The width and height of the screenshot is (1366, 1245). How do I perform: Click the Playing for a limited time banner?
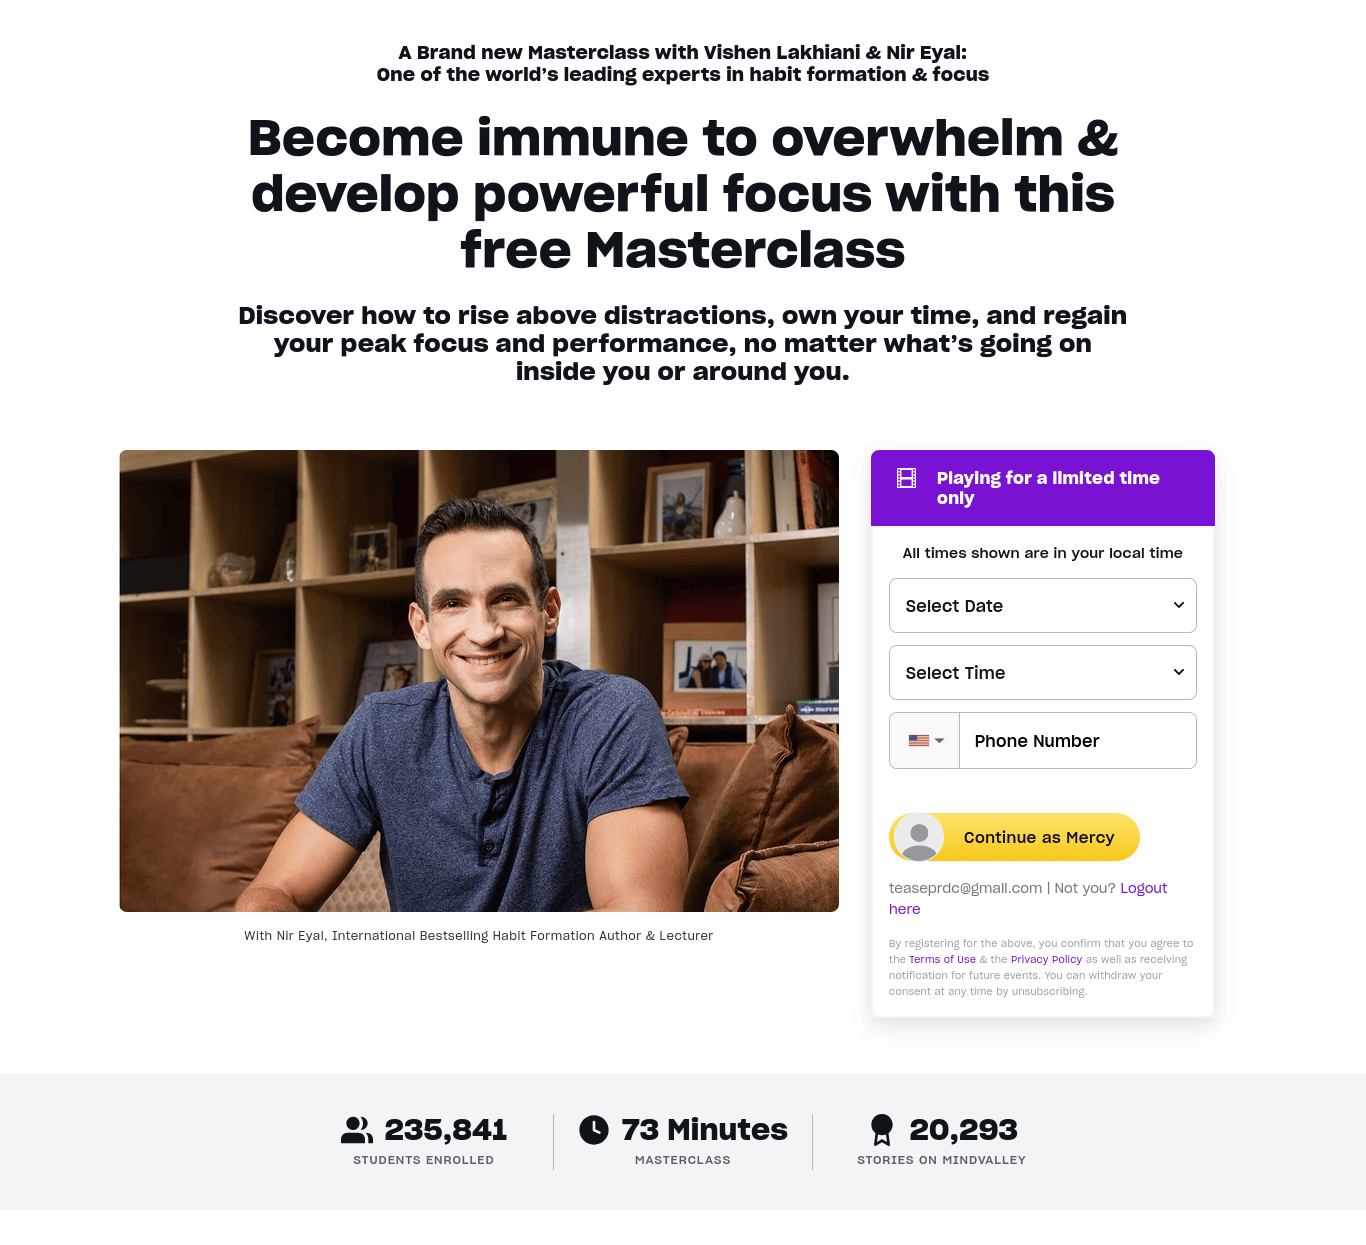1043,488
